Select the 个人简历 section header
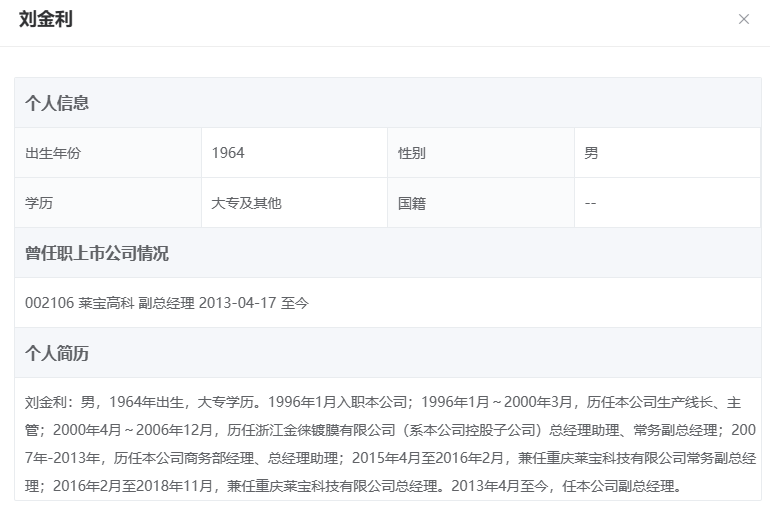The width and height of the screenshot is (770, 509). click(x=388, y=353)
